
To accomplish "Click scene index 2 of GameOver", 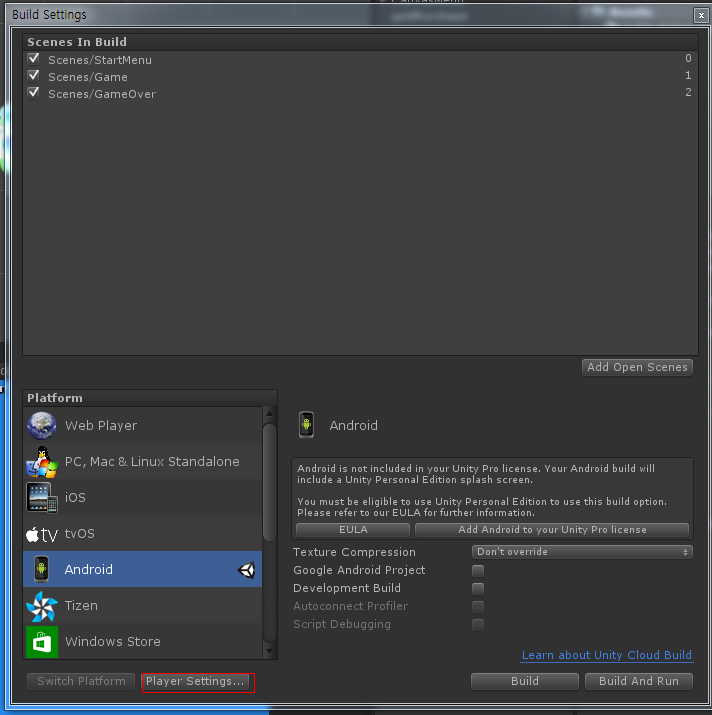I will [688, 92].
